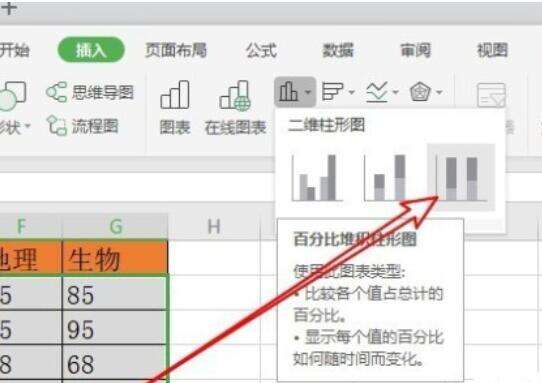Choose the 100% stacked column chart thumbnail
542x383 pixels.
pos(461,177)
